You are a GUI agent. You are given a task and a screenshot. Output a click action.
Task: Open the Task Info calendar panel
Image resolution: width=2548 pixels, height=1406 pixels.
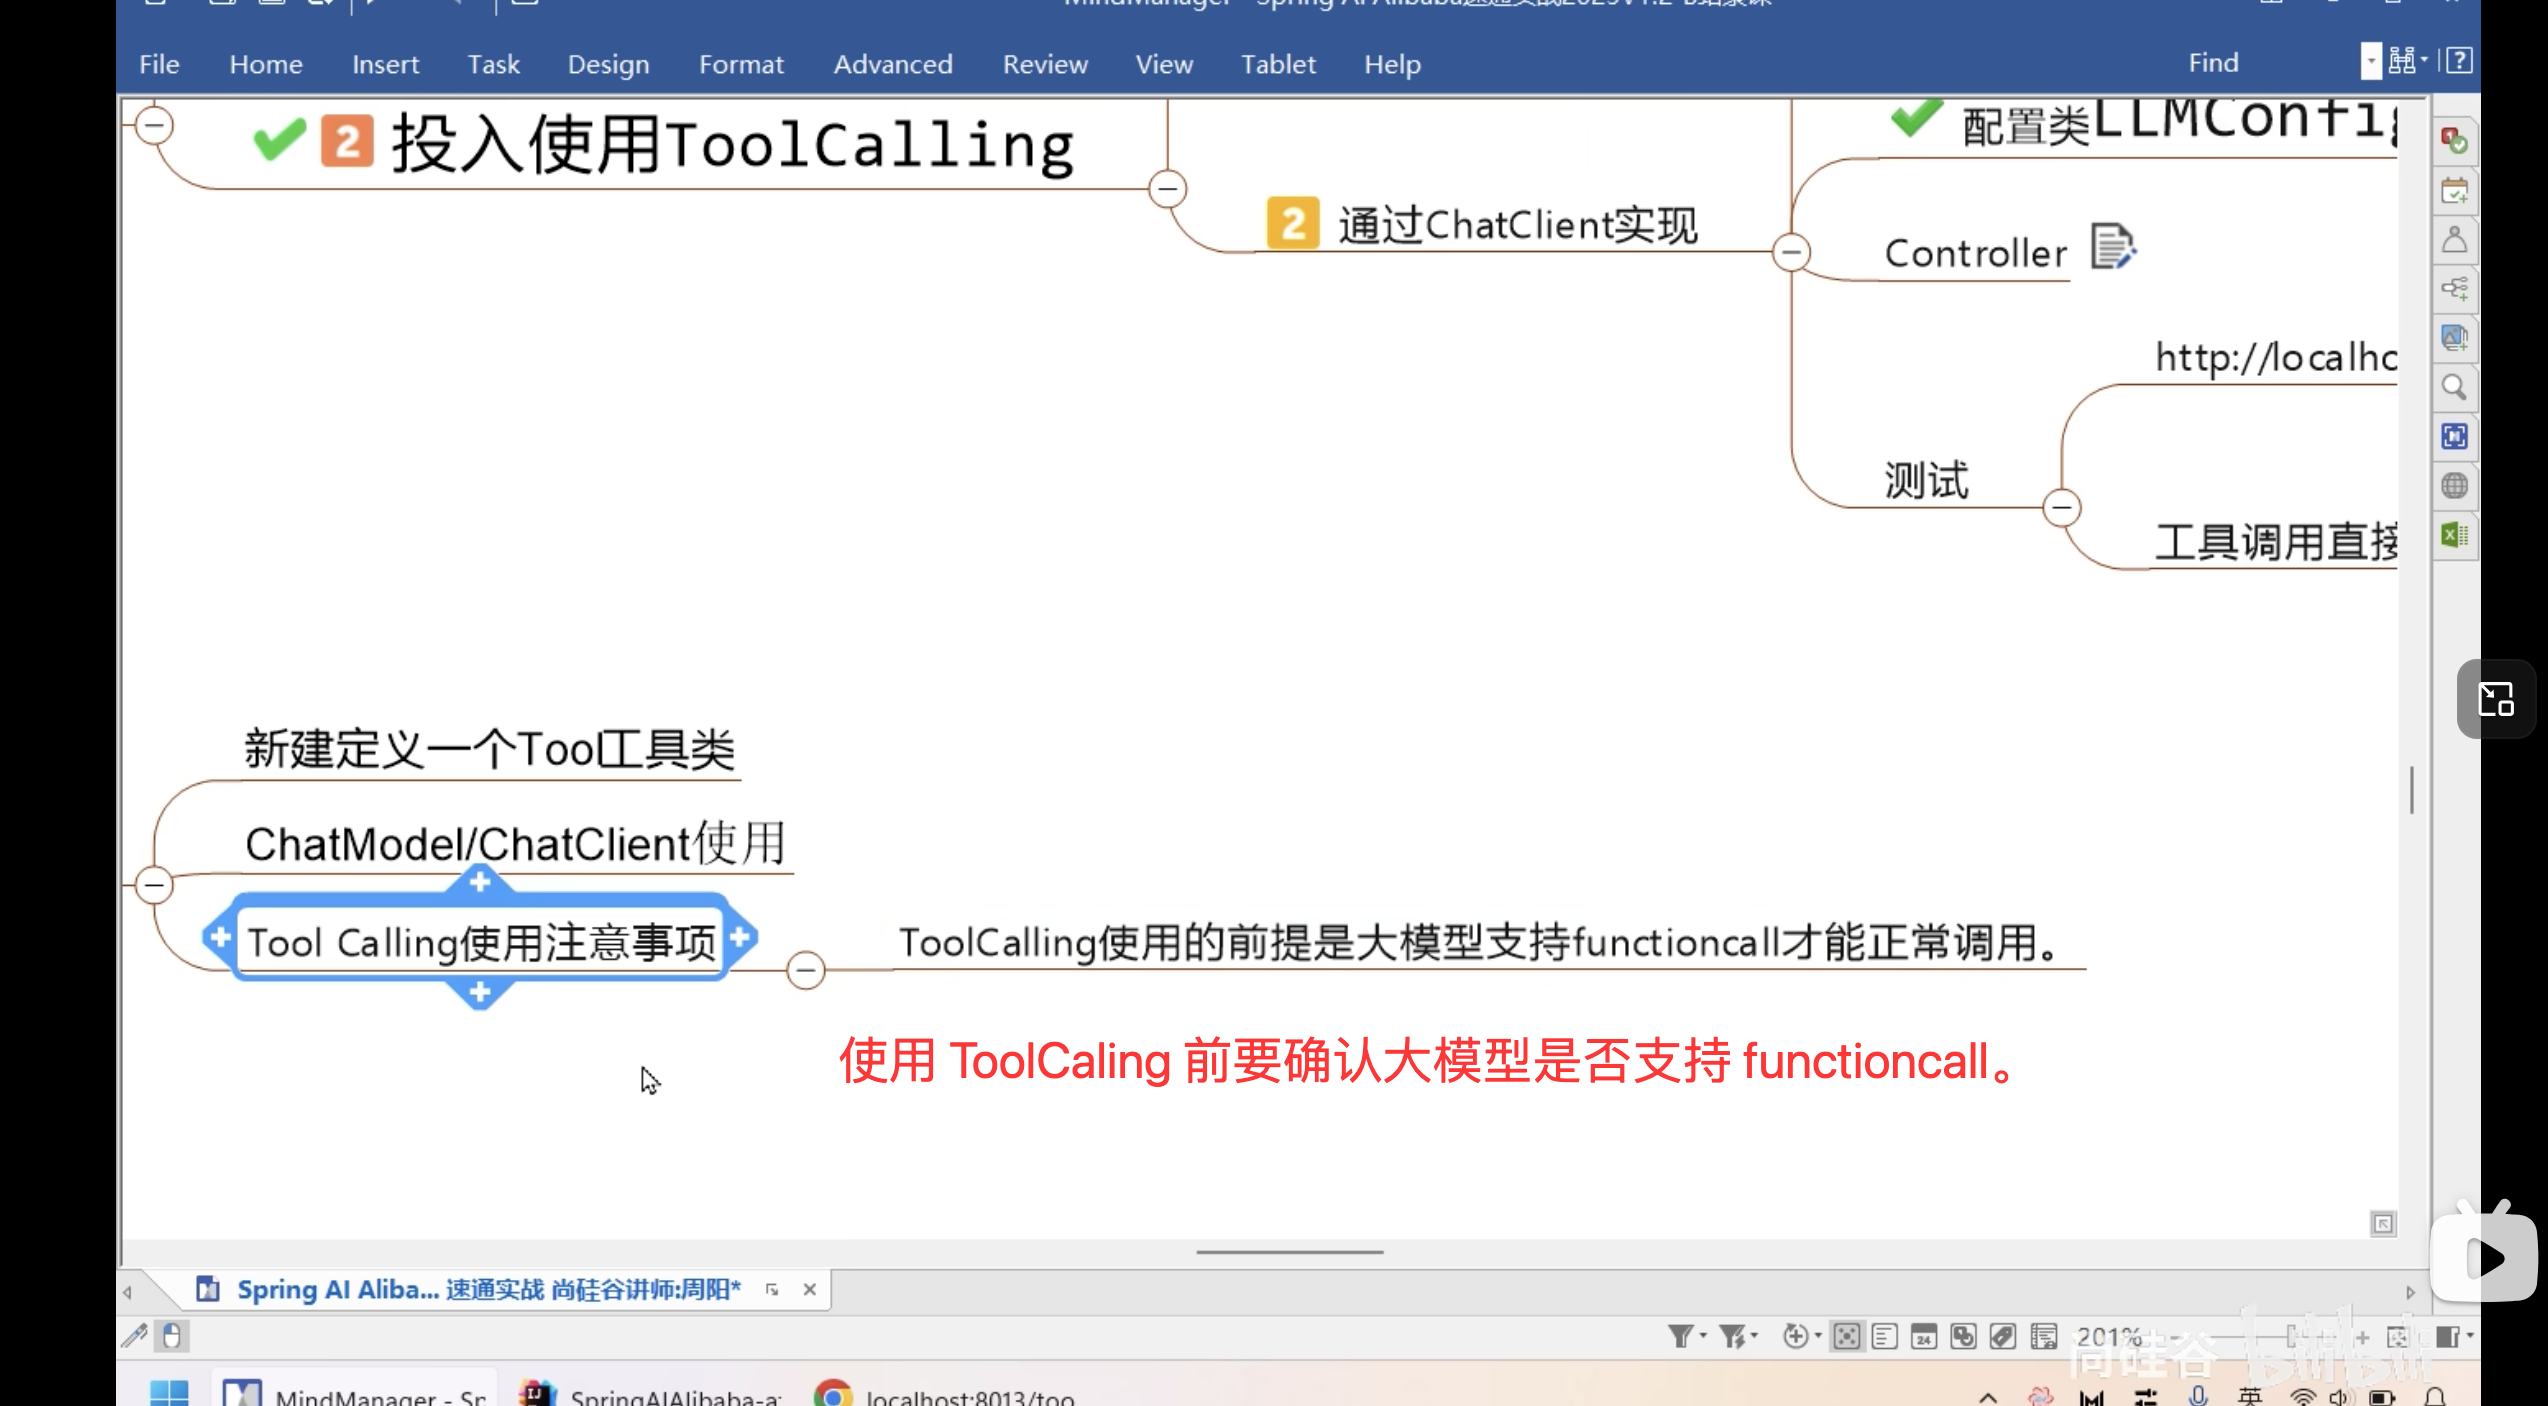tap(2454, 190)
